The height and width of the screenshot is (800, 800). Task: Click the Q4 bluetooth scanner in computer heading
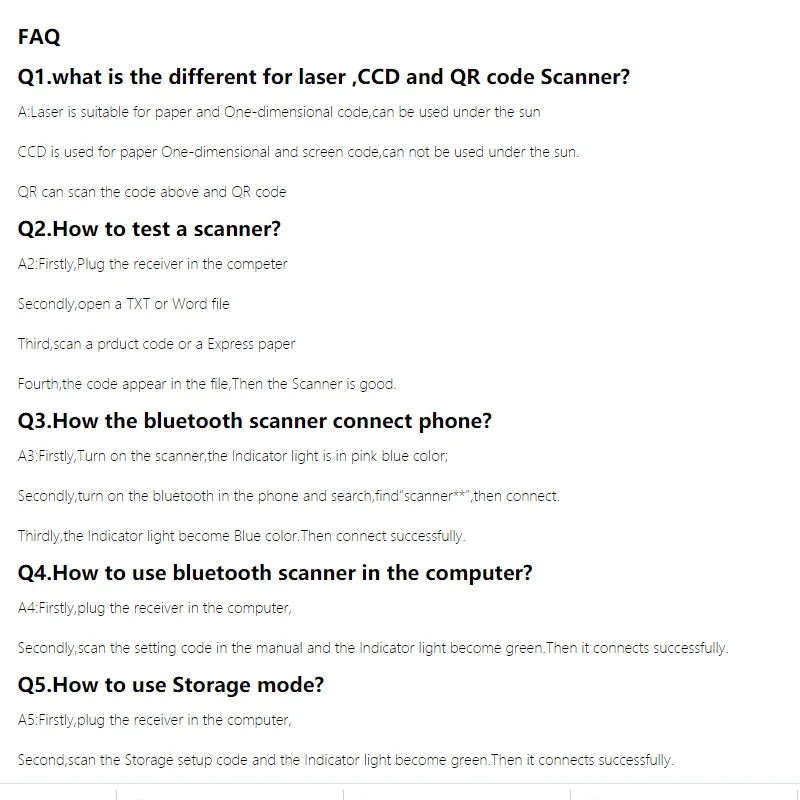point(275,573)
